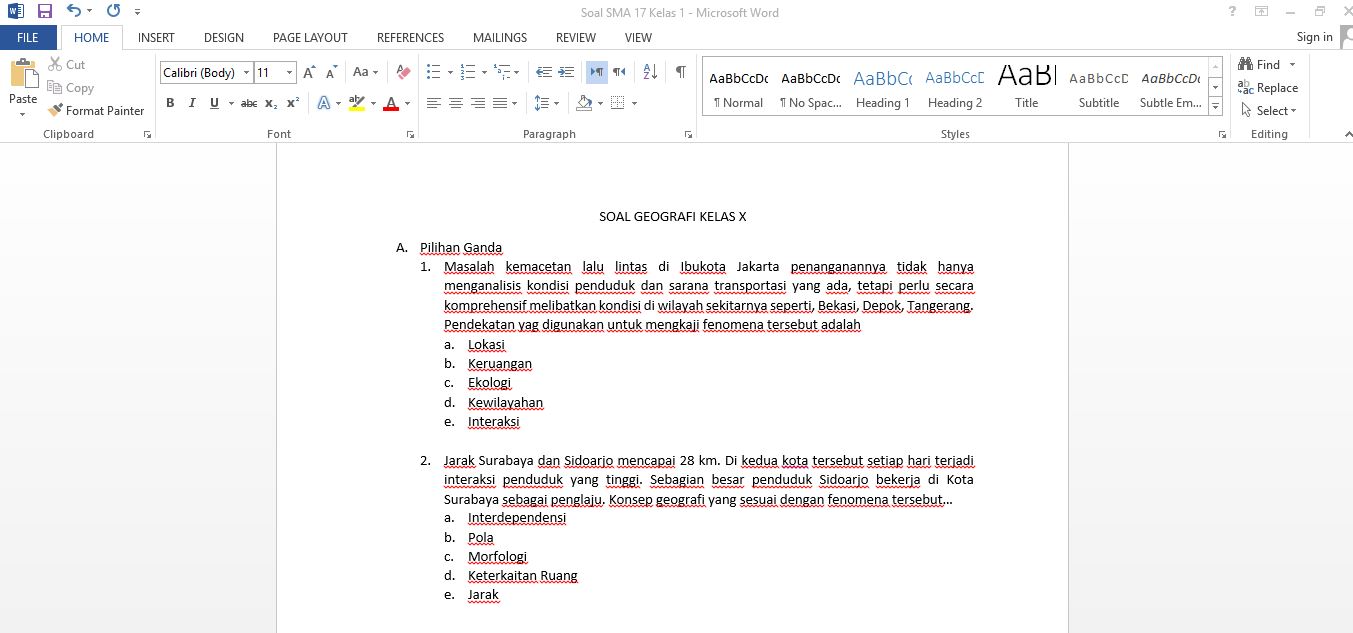Image resolution: width=1353 pixels, height=633 pixels.
Task: Open the borders dropdown arrow
Action: [x=634, y=103]
